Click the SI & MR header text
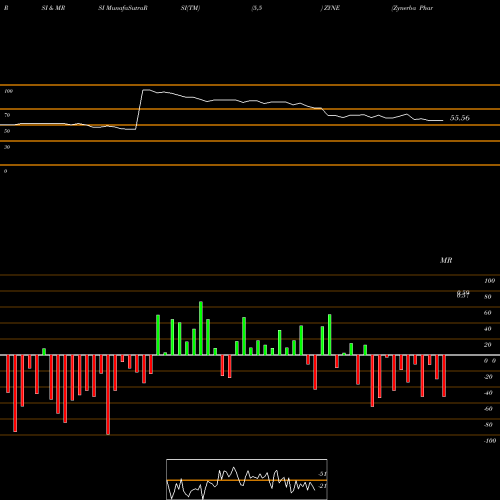500x500 pixels. [53, 8]
